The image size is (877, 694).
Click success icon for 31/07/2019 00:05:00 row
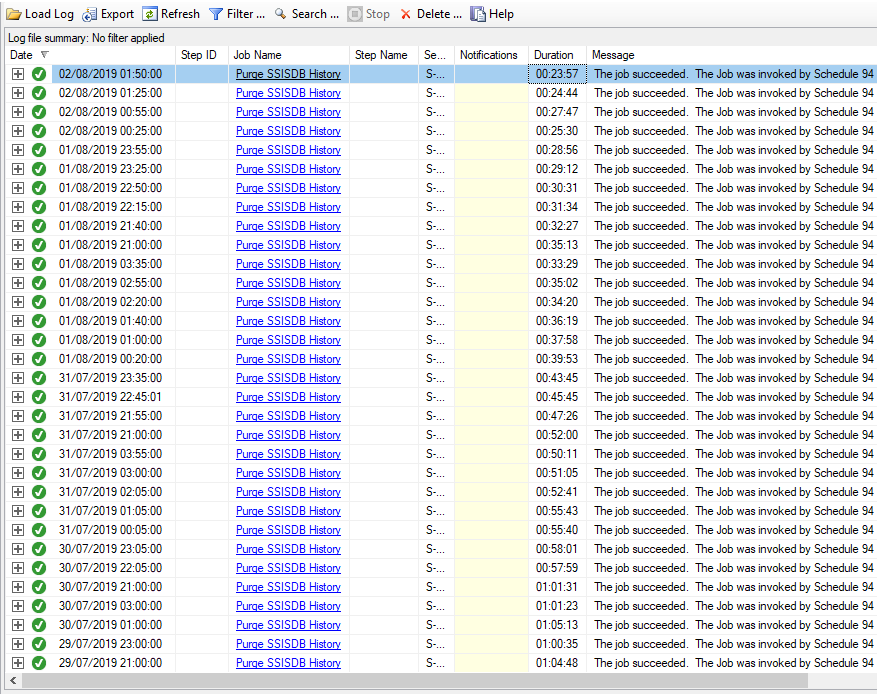coord(39,530)
